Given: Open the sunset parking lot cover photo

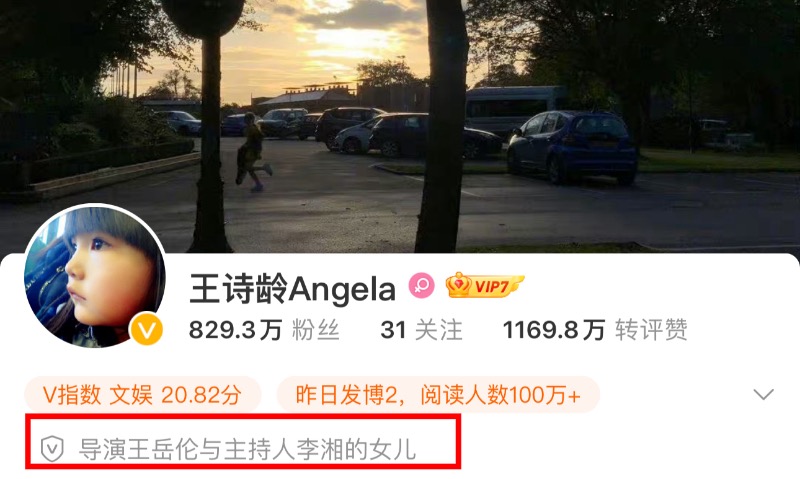Looking at the screenshot, I should pyautogui.click(x=400, y=126).
